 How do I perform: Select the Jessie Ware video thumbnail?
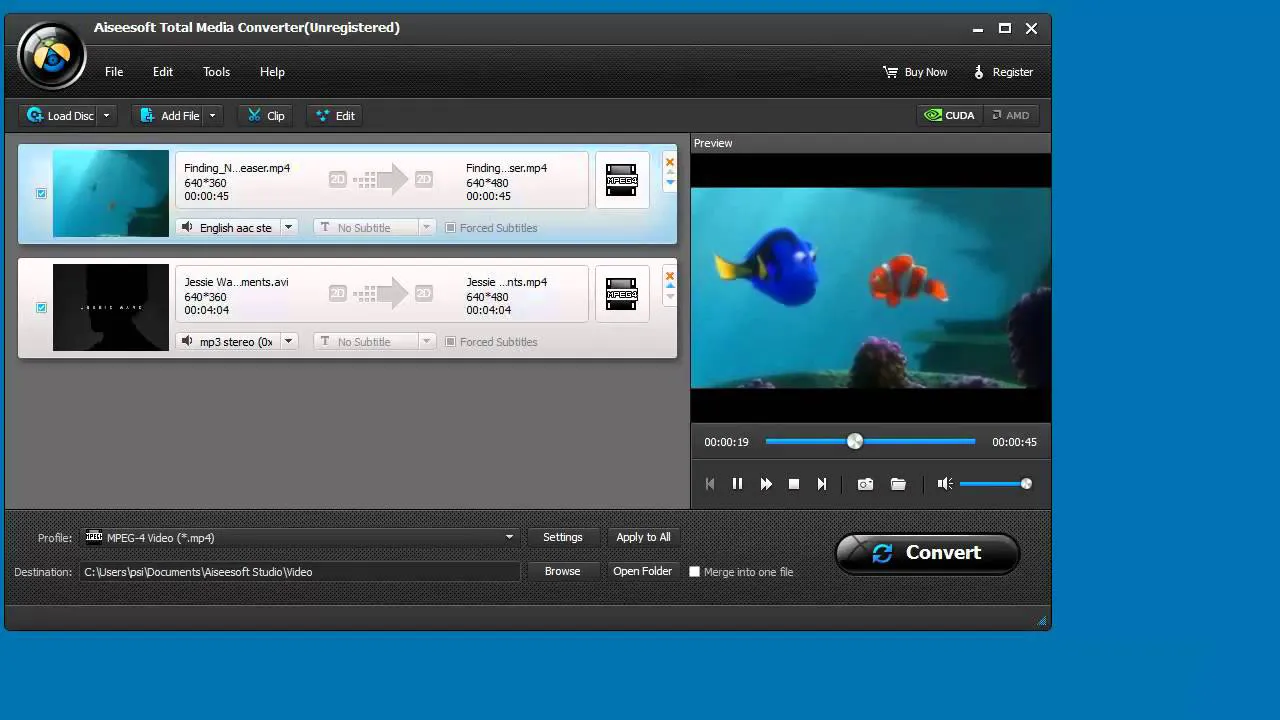[111, 307]
